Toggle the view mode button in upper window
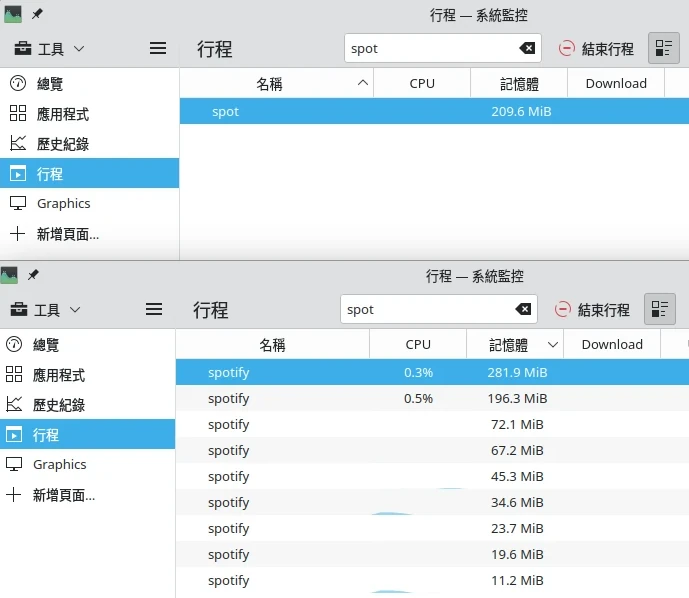 [663, 48]
